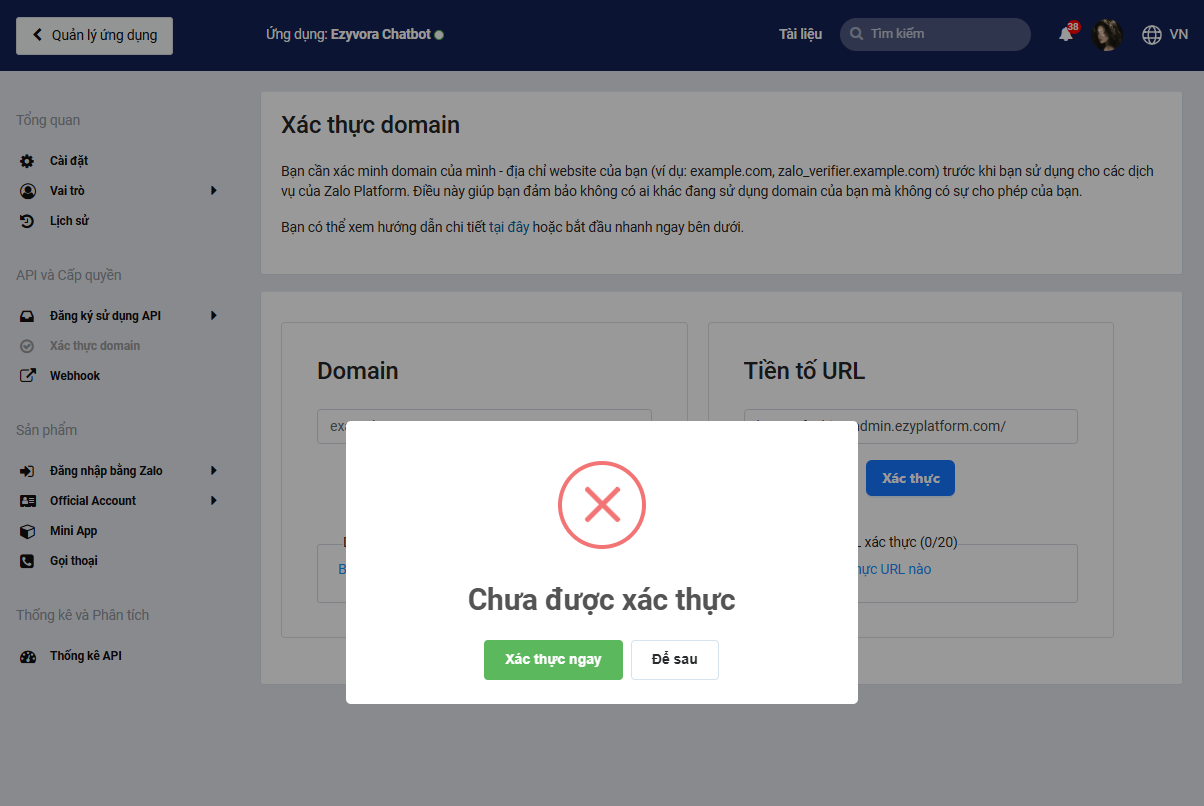
Task: Focus the Domain input field
Action: point(484,426)
